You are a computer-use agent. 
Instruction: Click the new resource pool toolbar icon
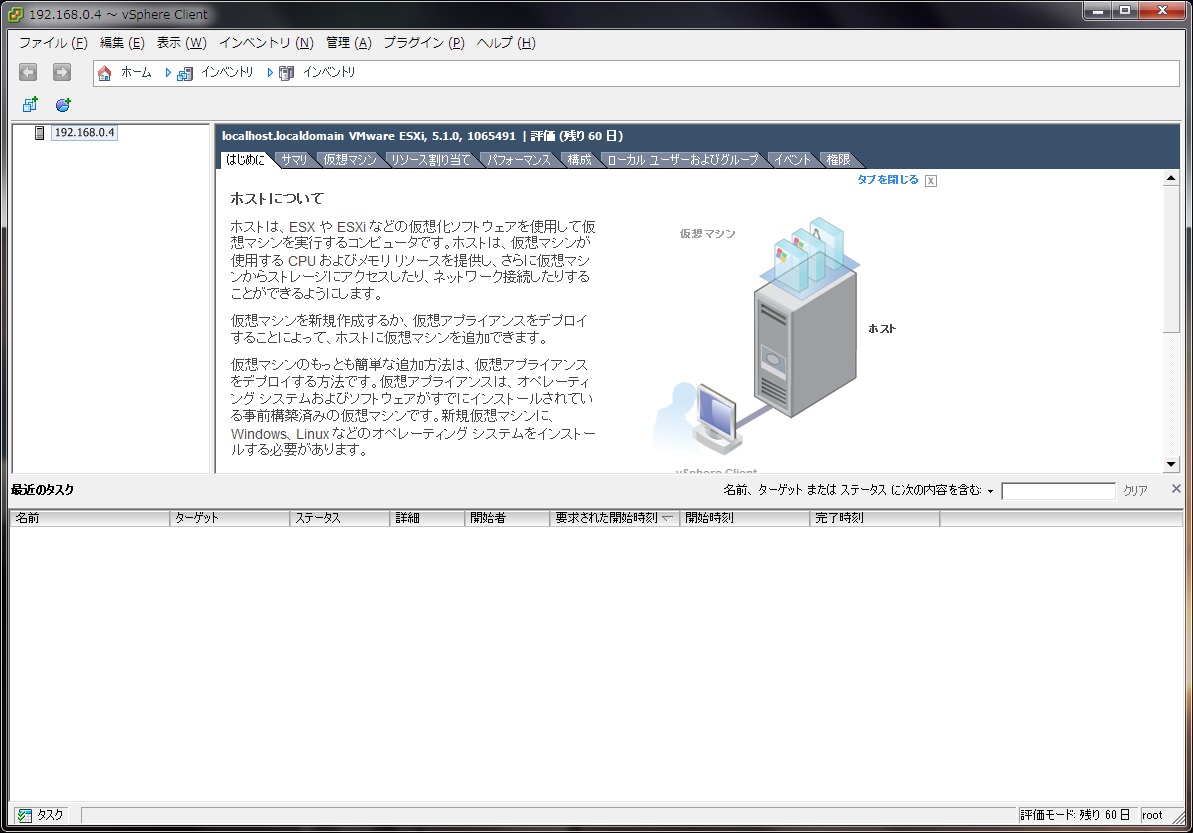coord(63,105)
